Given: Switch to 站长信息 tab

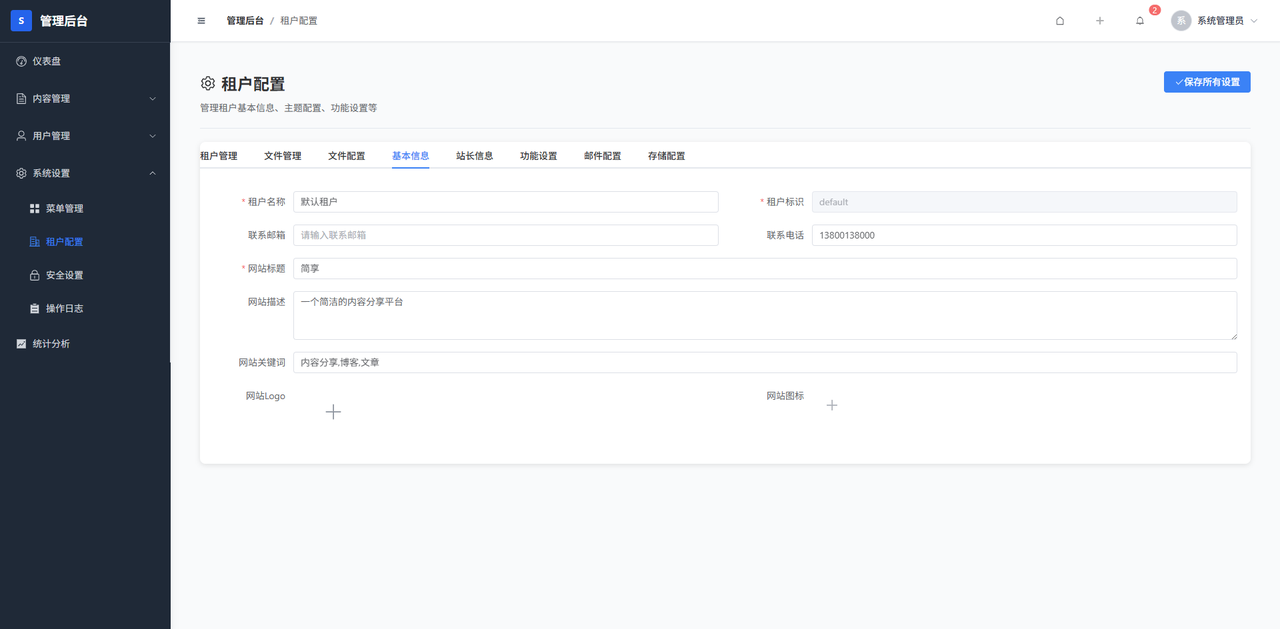Looking at the screenshot, I should pyautogui.click(x=475, y=156).
